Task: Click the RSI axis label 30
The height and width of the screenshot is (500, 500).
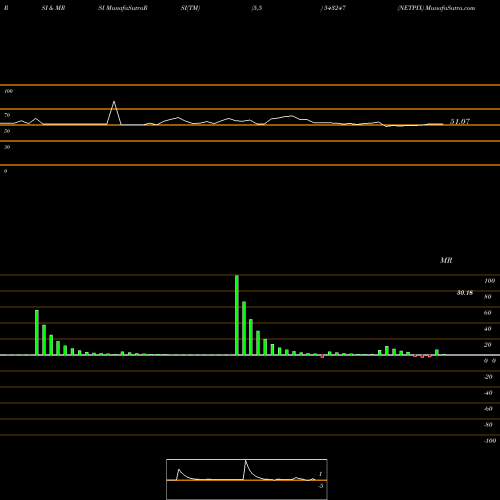Action: 7,147
